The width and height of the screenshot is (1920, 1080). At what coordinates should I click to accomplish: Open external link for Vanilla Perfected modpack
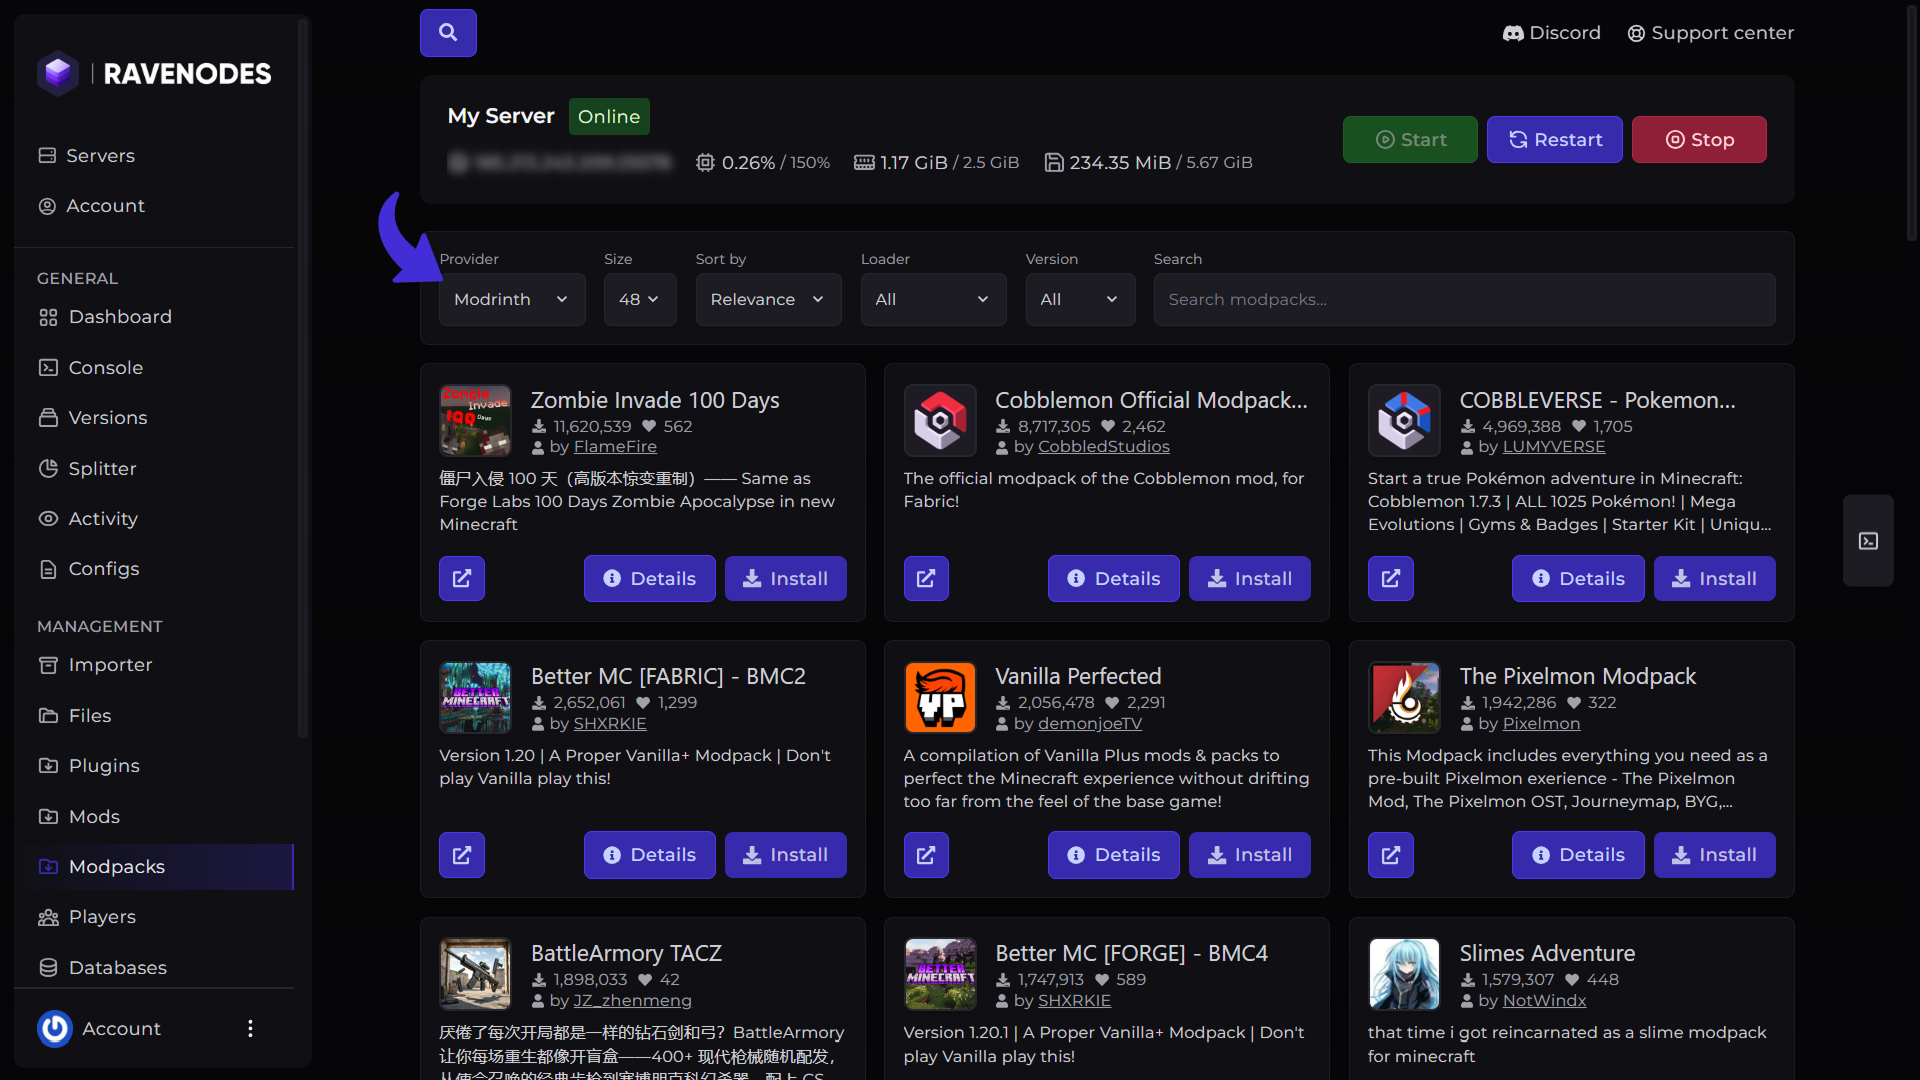tap(926, 855)
